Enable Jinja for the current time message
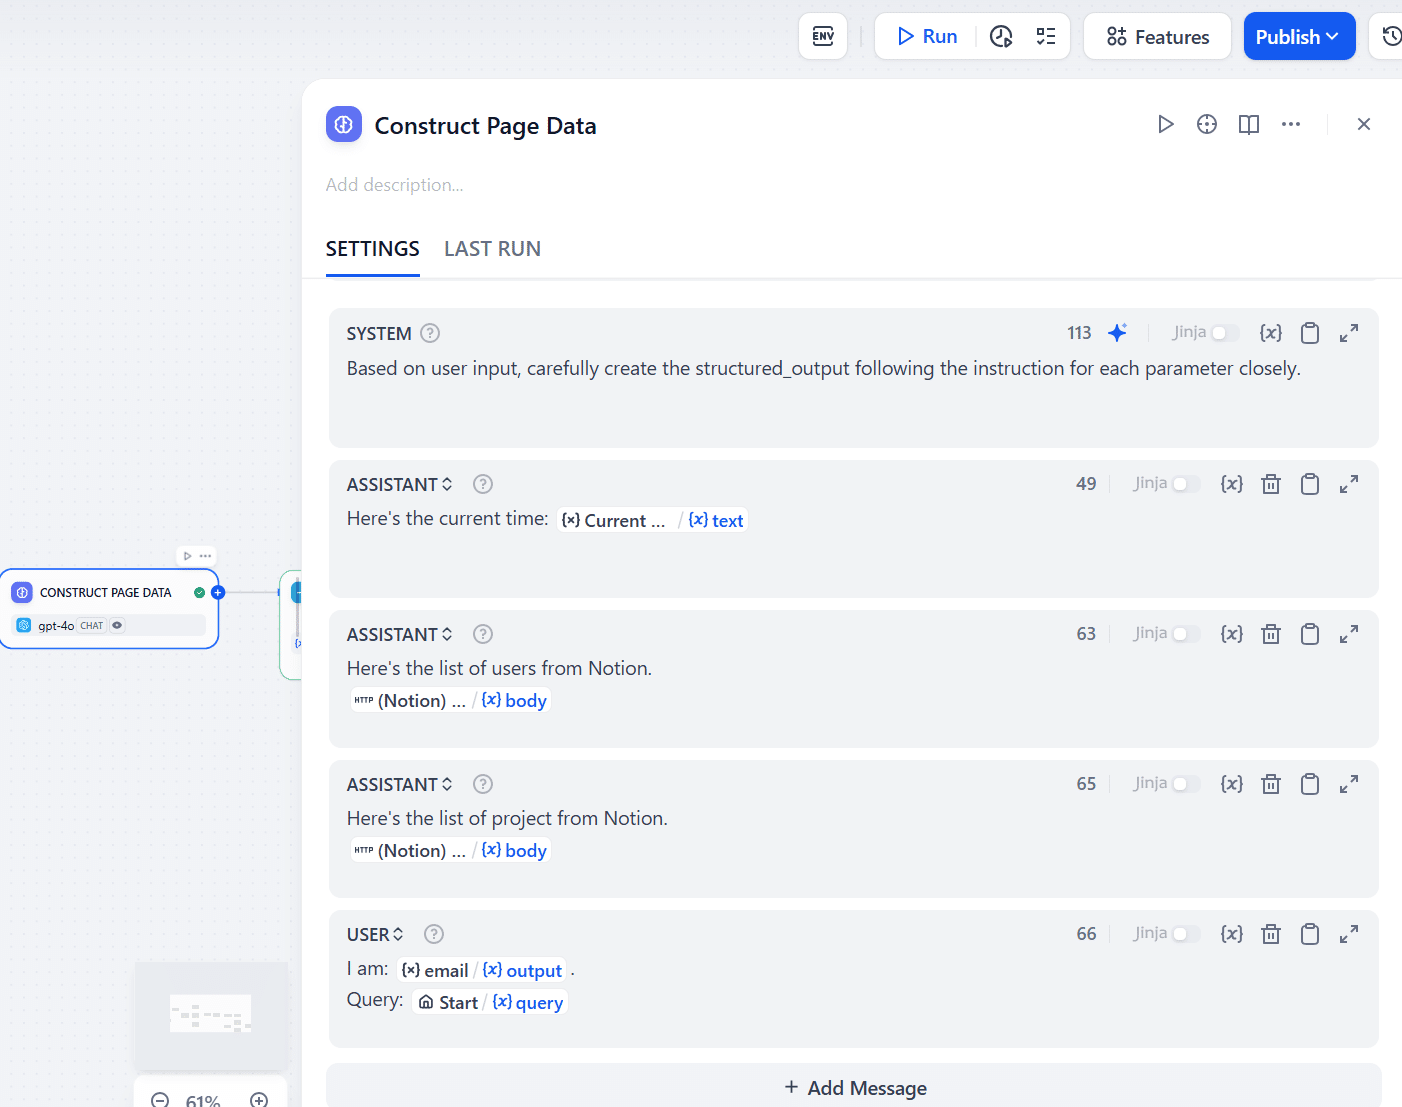The height and width of the screenshot is (1107, 1402). 1185,484
